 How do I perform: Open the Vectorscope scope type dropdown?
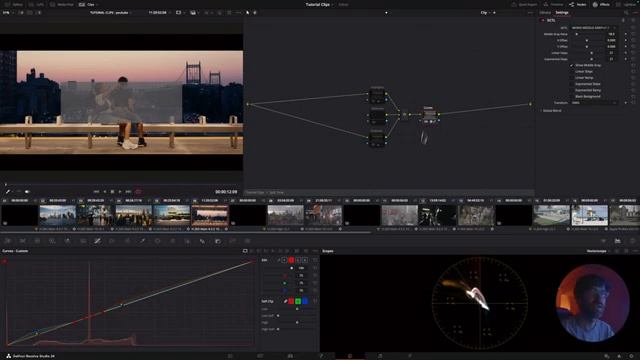click(598, 251)
